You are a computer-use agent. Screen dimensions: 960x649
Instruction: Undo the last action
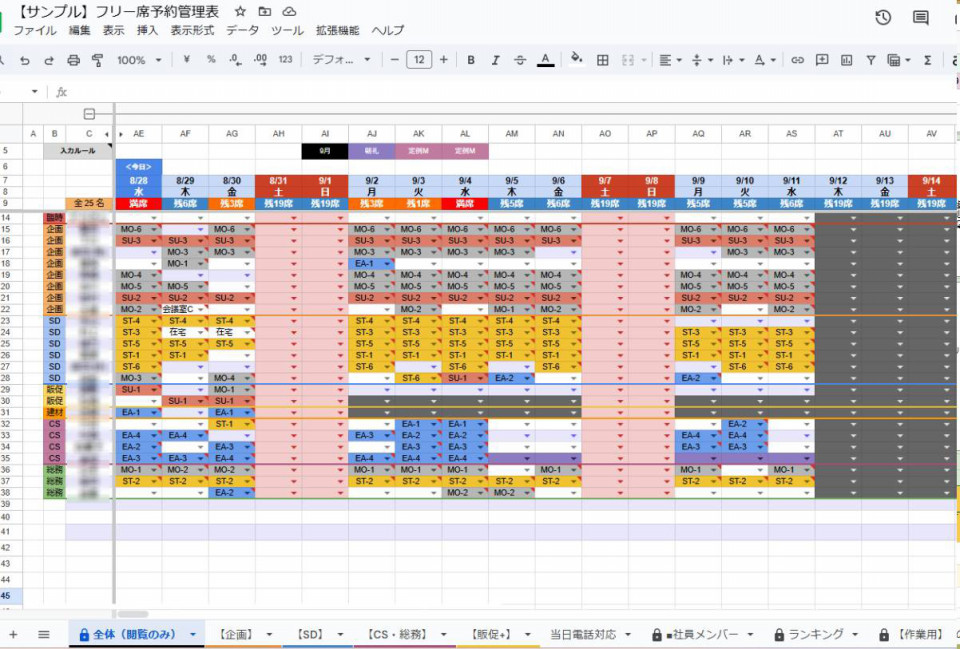tap(24, 60)
